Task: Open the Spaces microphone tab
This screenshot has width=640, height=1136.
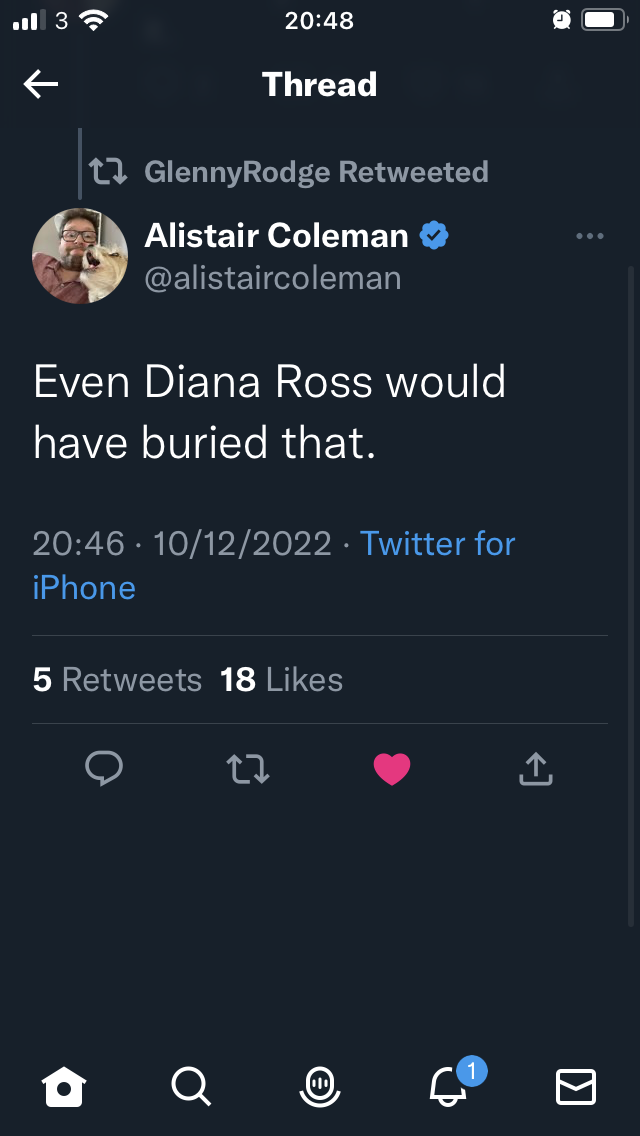Action: [x=320, y=1085]
